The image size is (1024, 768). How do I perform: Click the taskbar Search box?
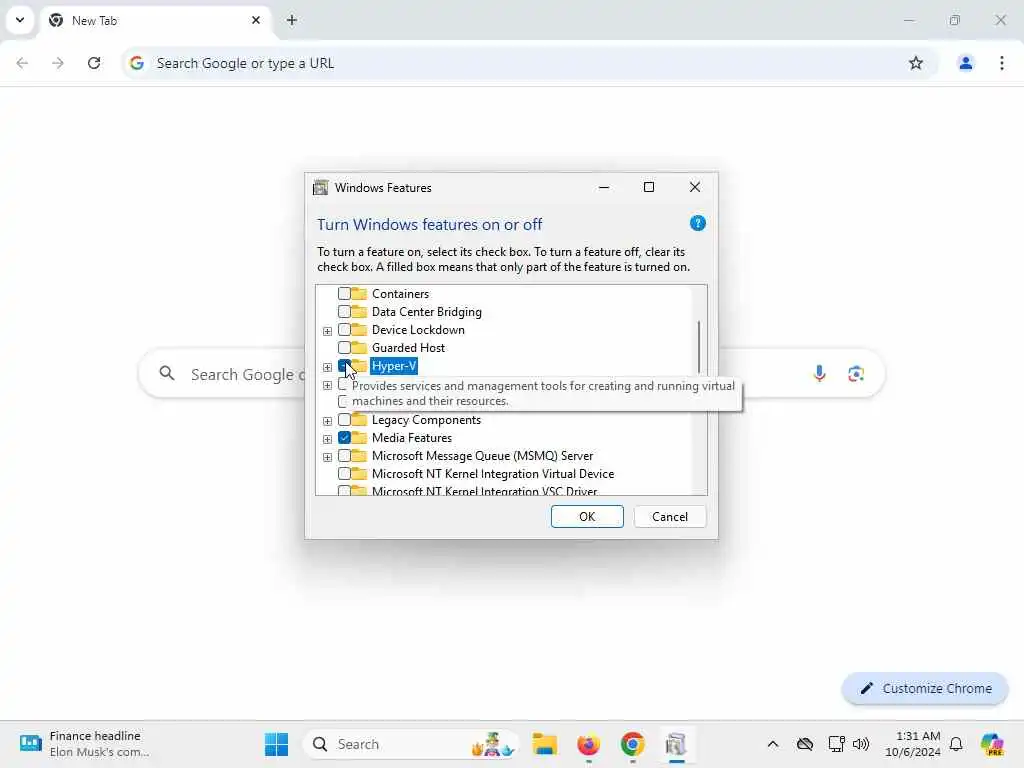(410, 744)
